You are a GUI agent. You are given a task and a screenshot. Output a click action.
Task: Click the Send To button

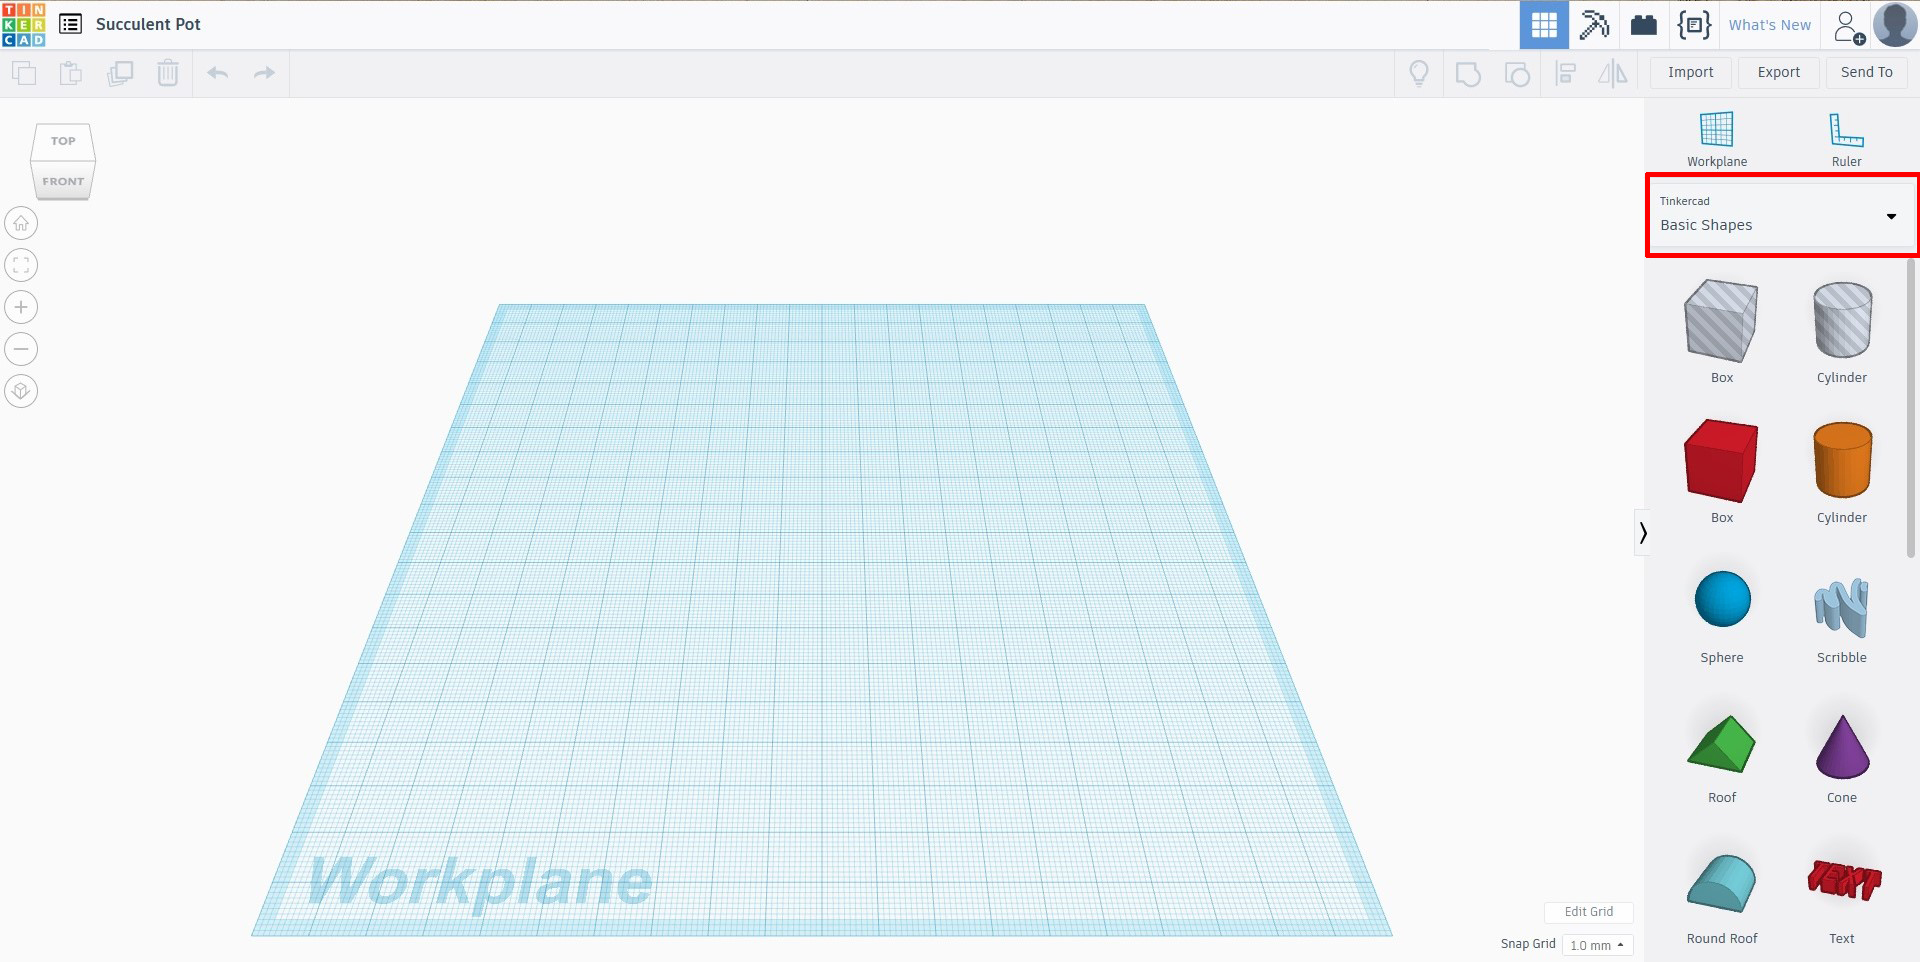[x=1866, y=73]
